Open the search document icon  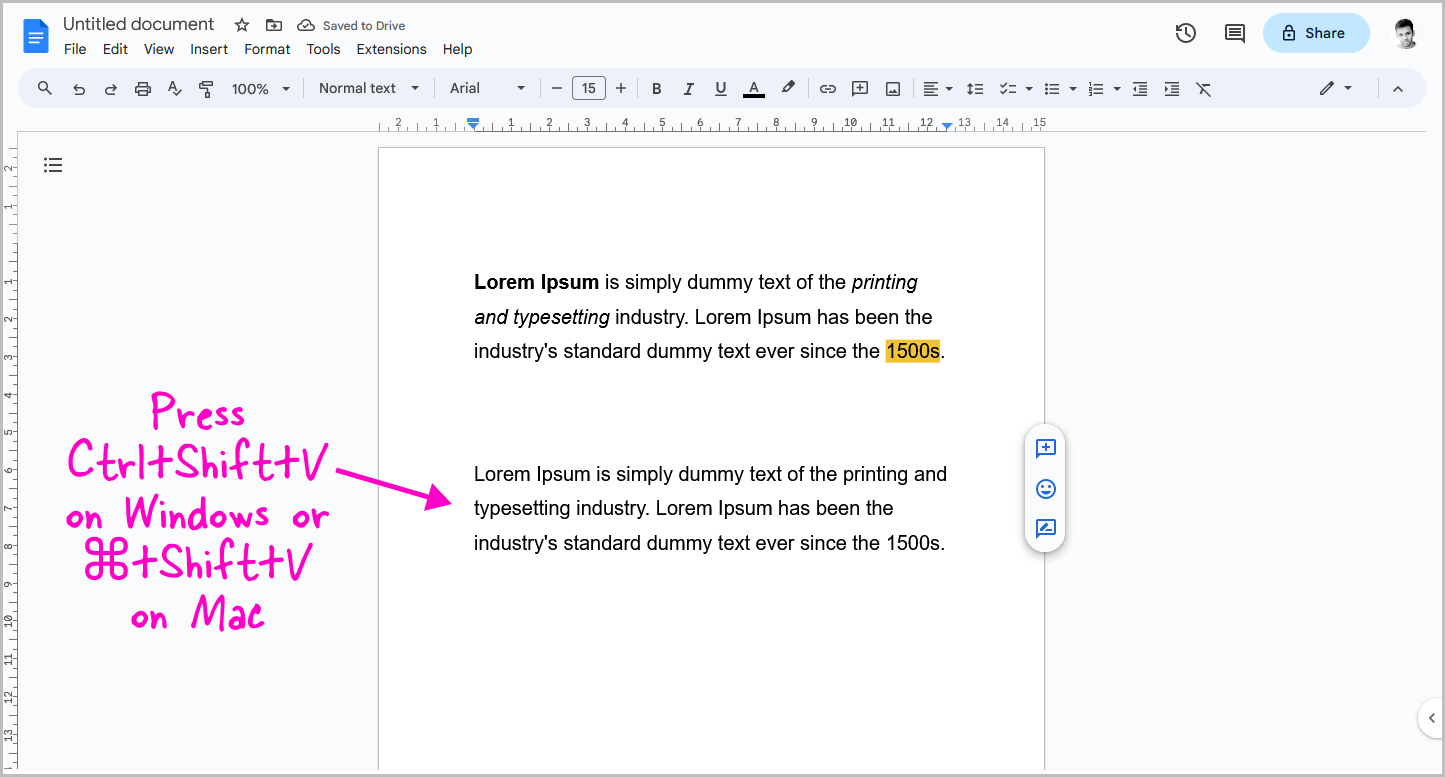pos(44,88)
